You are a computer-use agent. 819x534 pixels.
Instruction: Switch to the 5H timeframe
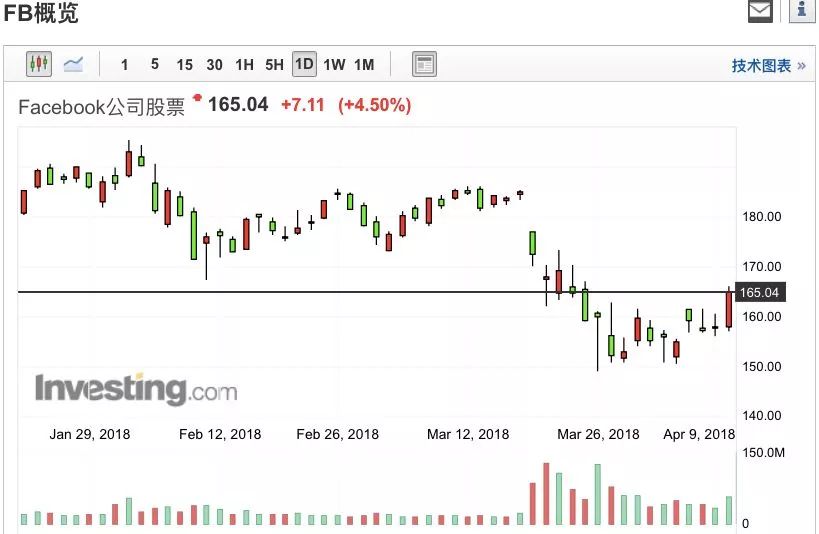click(x=274, y=65)
